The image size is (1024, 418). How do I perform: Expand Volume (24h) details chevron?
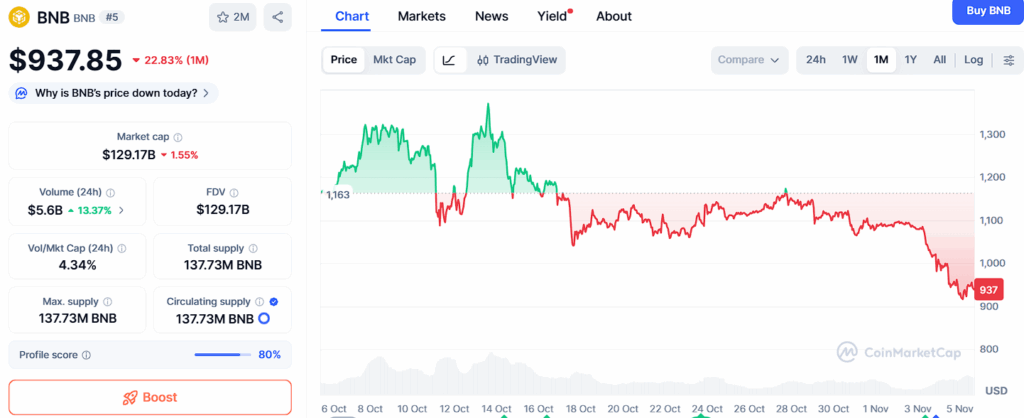click(121, 210)
